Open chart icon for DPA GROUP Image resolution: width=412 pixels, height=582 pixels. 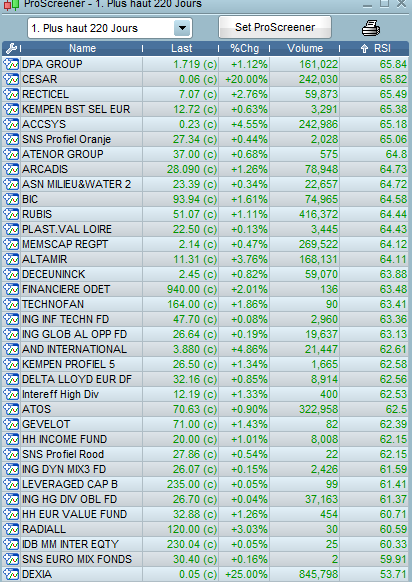point(11,64)
